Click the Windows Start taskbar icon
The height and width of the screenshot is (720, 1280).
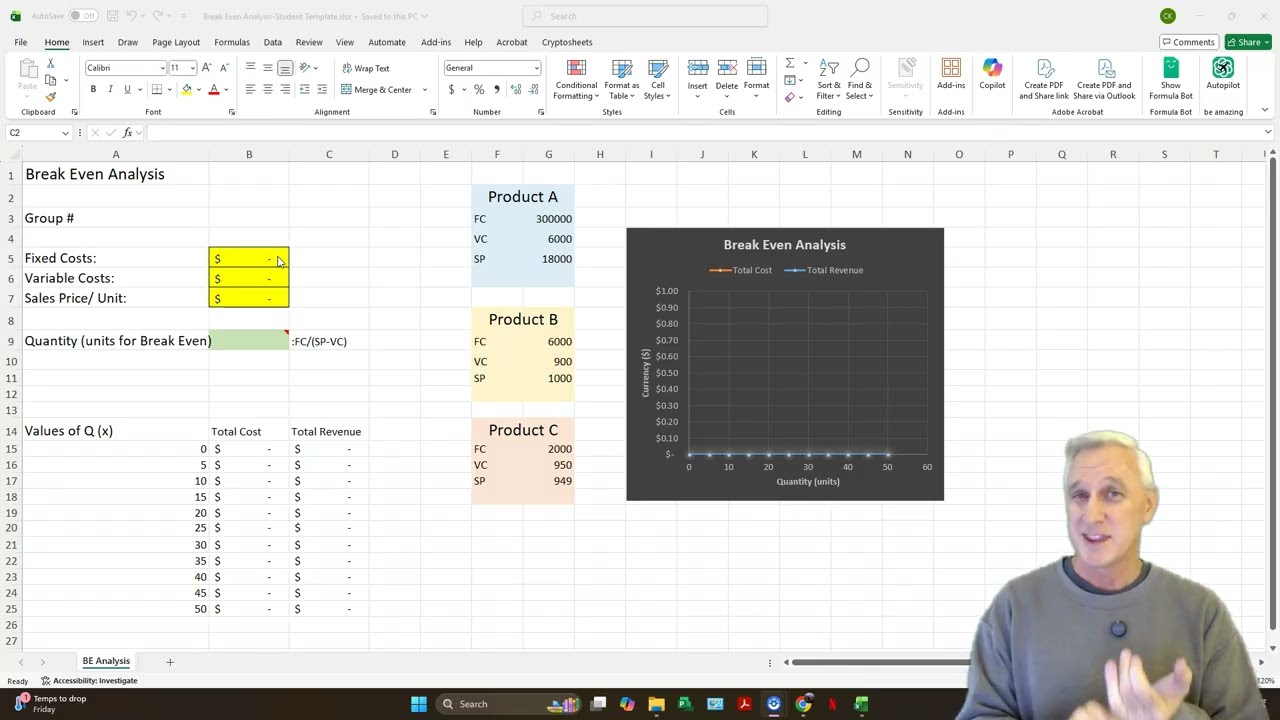pyautogui.click(x=419, y=704)
